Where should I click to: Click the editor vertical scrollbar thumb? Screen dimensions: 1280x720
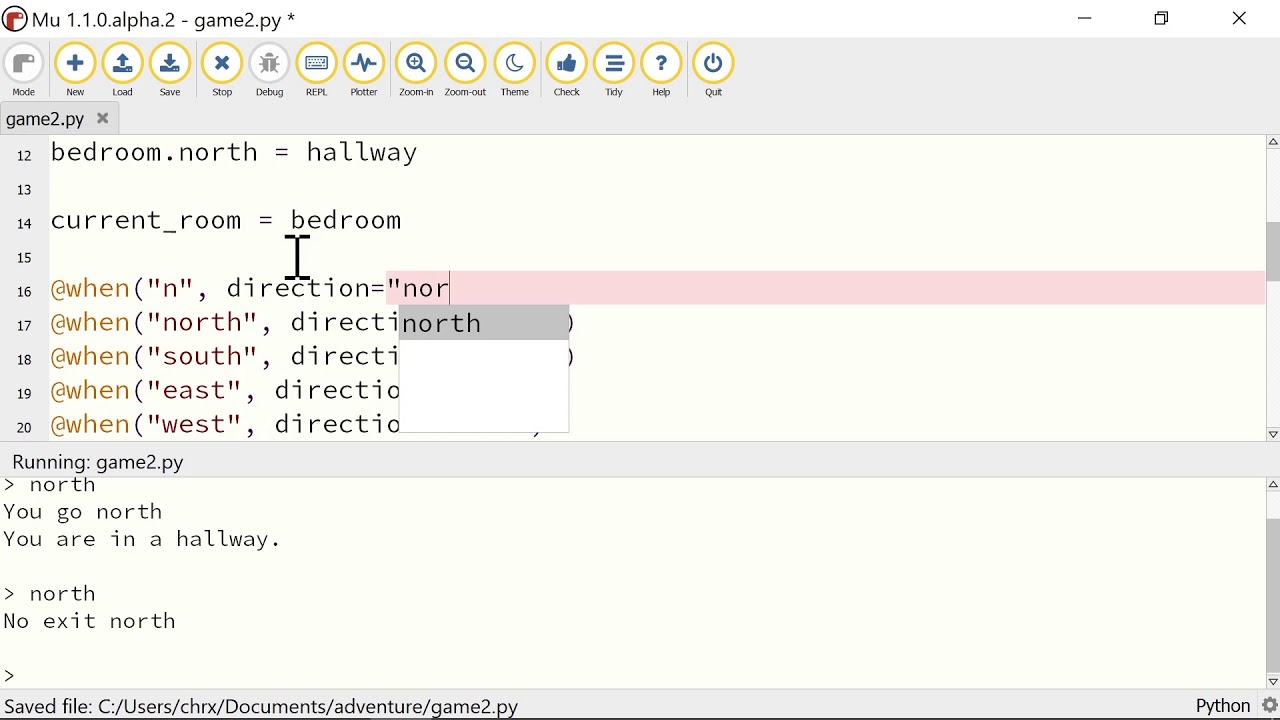[x=1273, y=252]
